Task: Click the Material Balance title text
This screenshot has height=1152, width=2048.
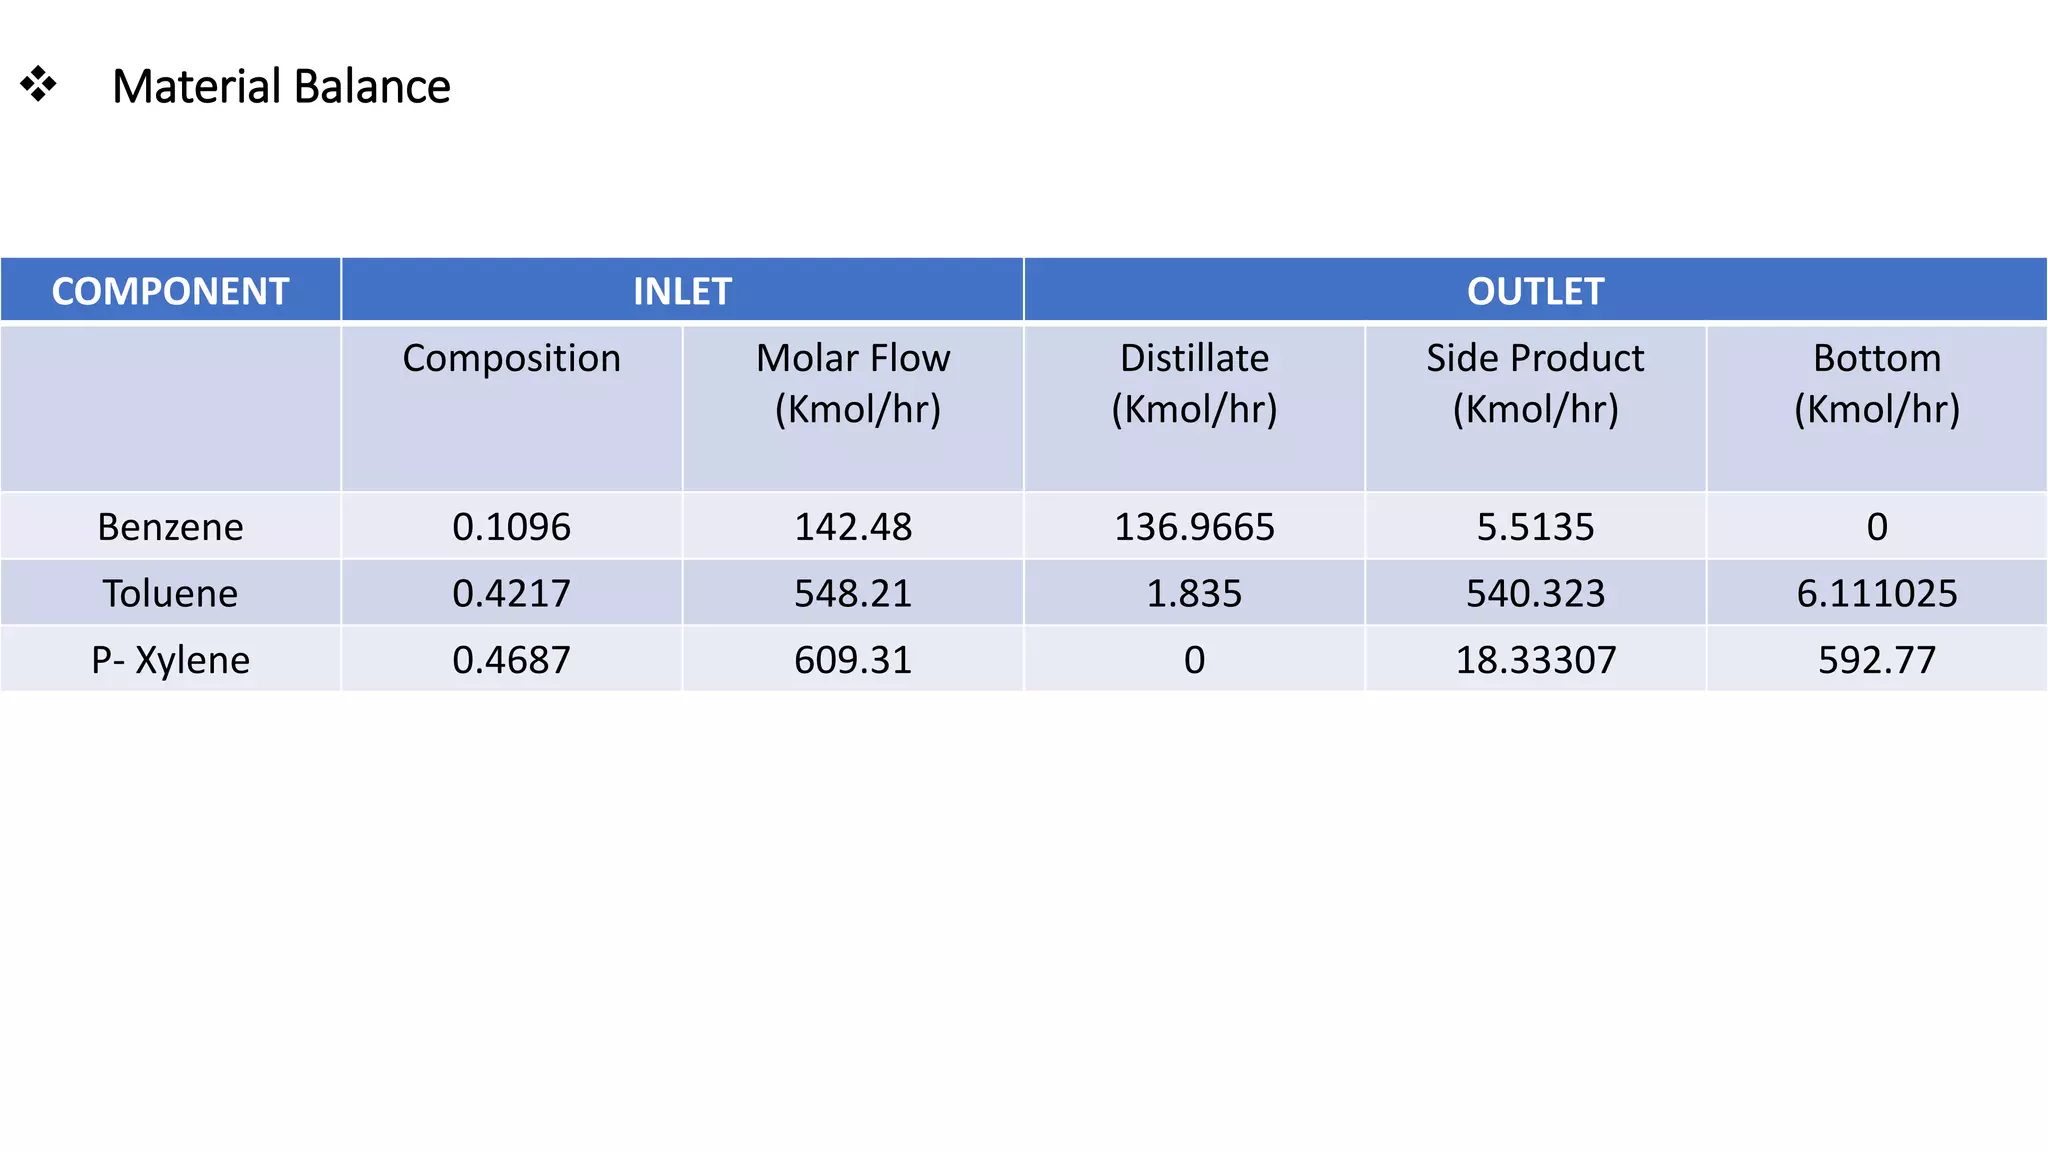Action: [281, 87]
